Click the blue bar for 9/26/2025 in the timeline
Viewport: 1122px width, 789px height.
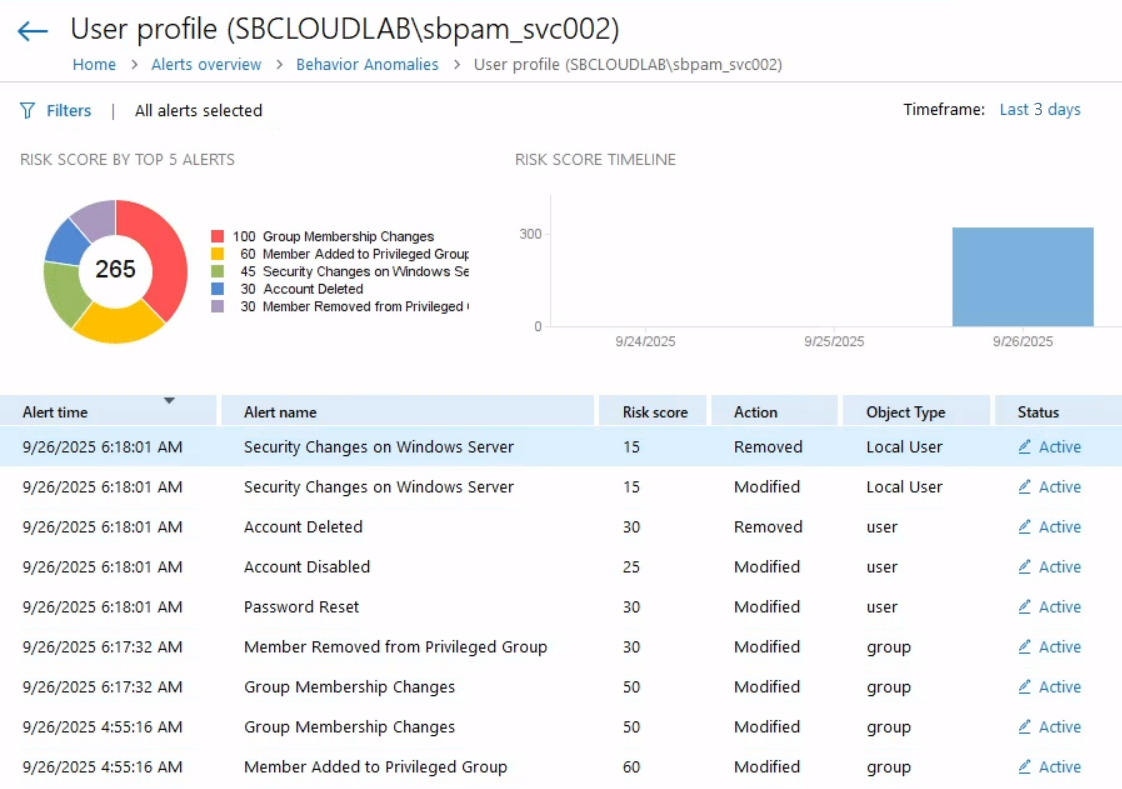1023,275
